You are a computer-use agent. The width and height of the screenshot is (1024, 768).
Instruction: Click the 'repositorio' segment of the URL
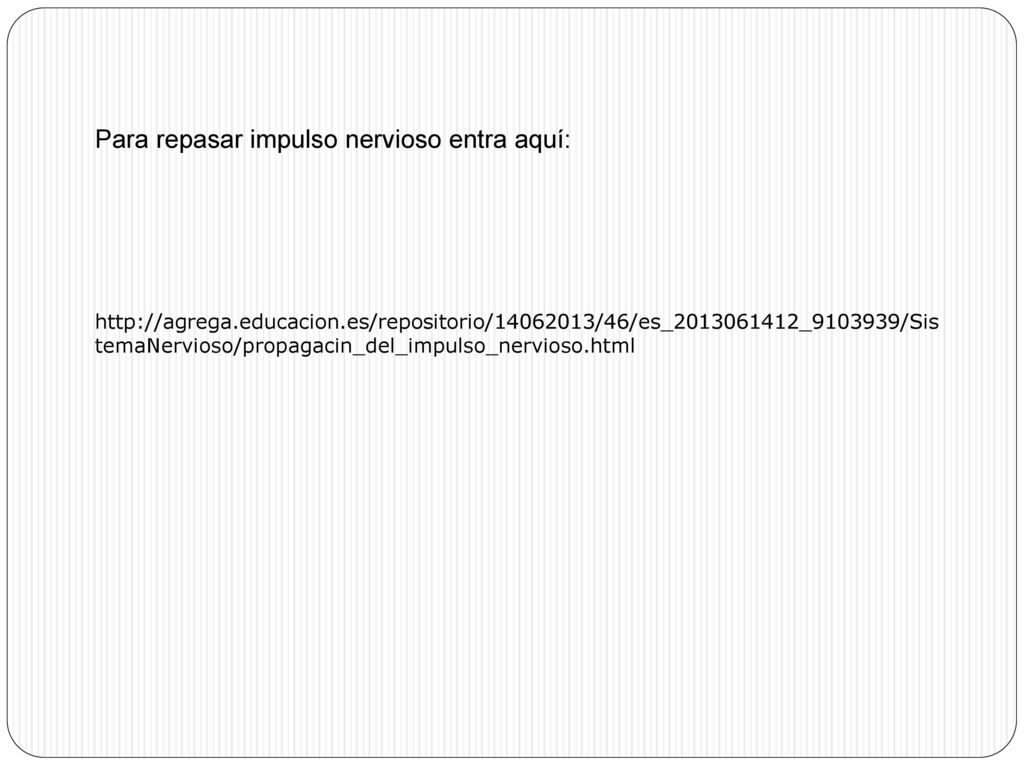(x=431, y=323)
